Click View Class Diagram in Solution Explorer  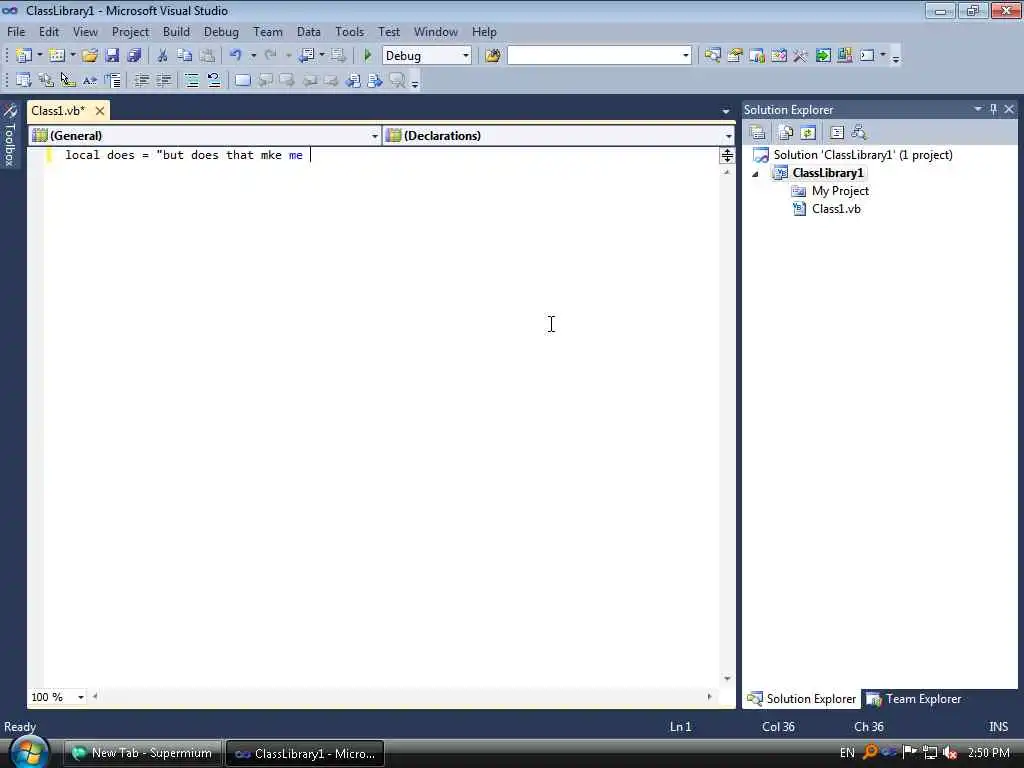click(859, 133)
